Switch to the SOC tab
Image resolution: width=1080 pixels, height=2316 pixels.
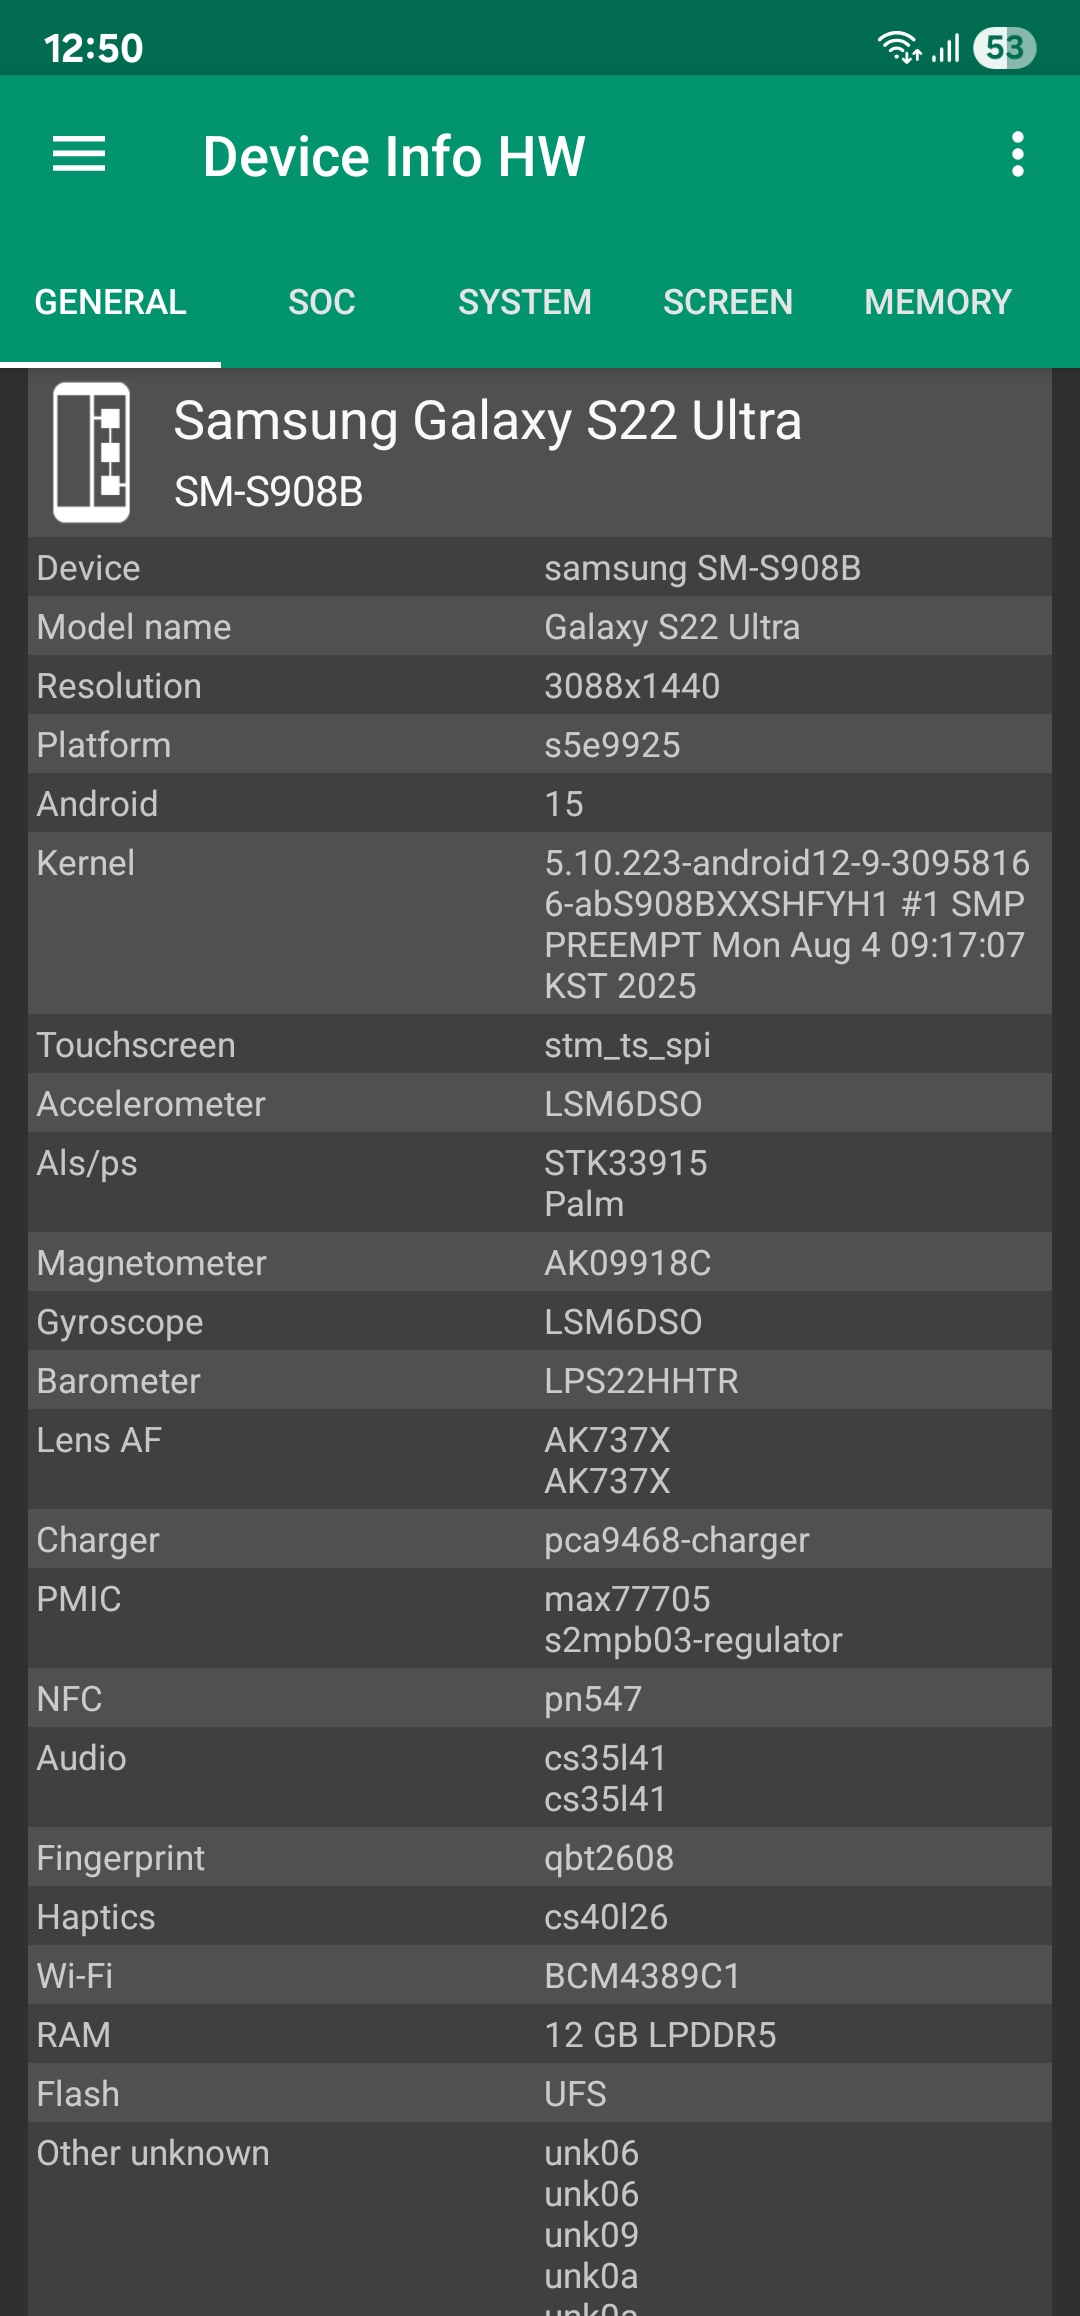point(322,302)
